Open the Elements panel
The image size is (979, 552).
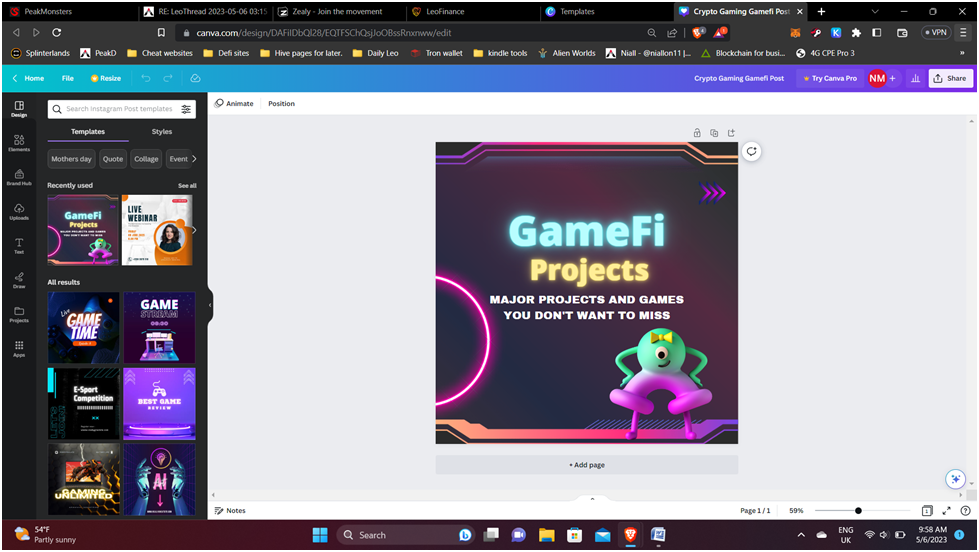click(19, 143)
